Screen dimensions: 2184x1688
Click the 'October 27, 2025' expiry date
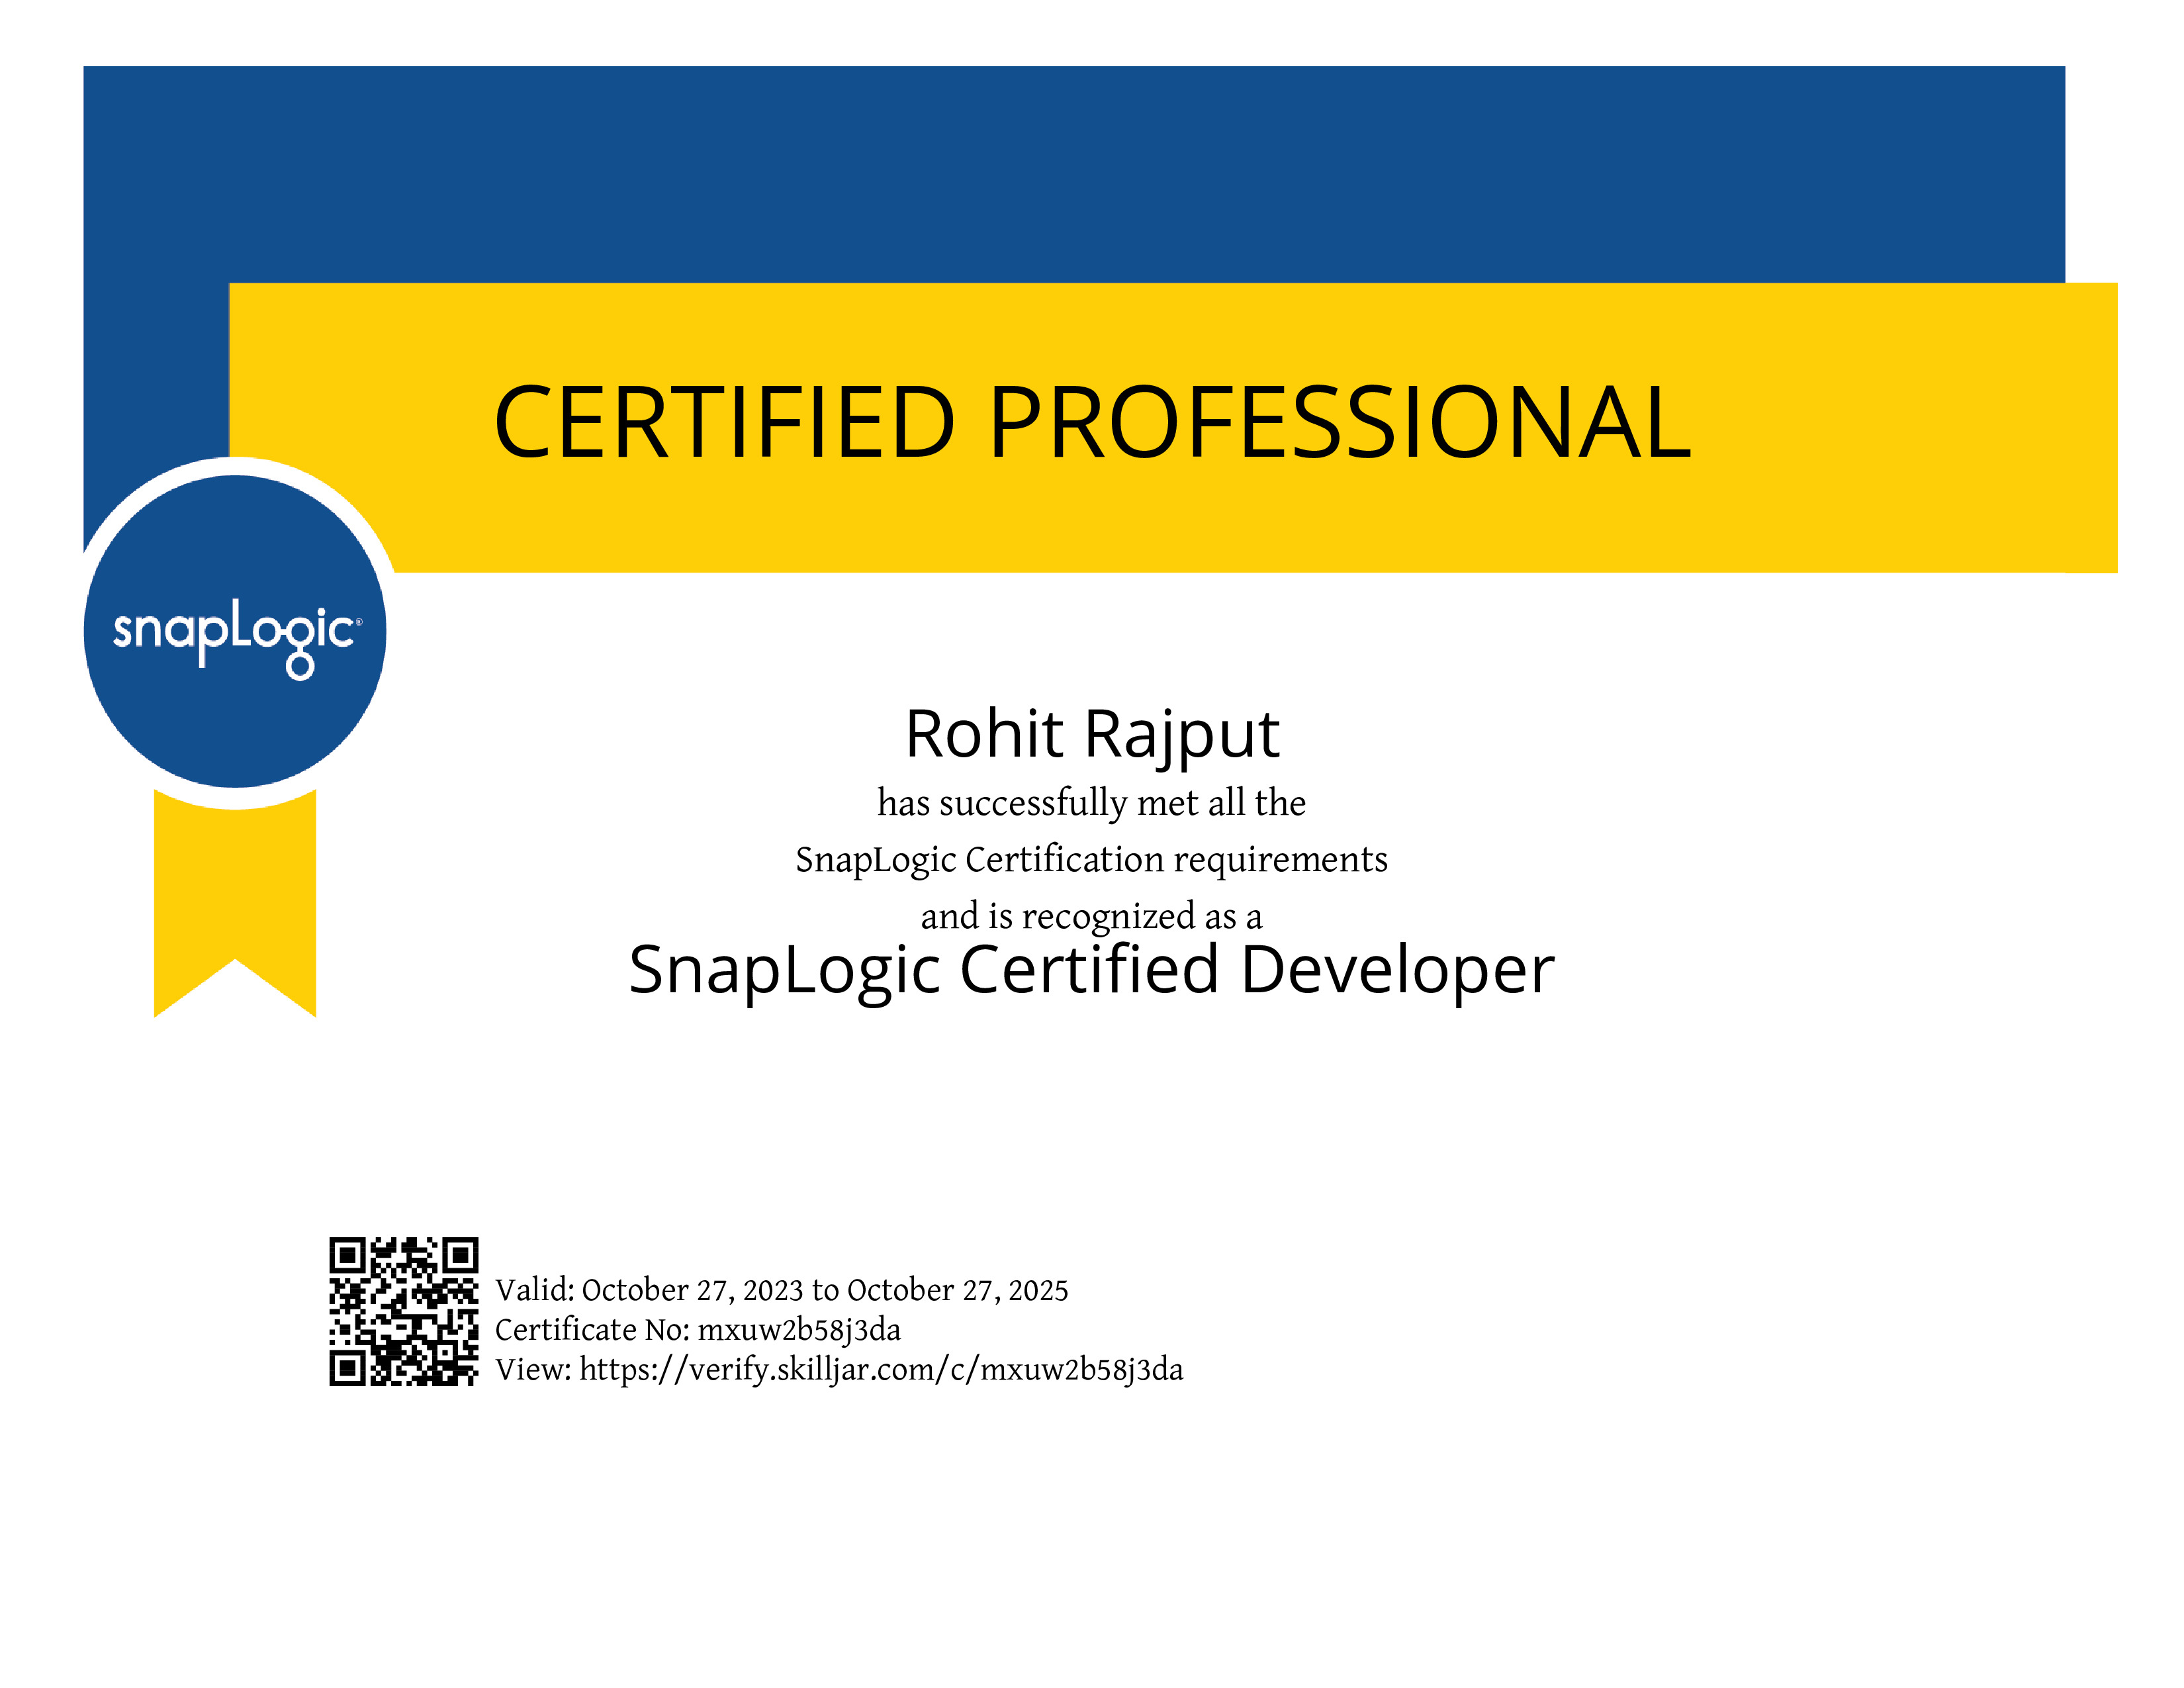click(x=958, y=1290)
